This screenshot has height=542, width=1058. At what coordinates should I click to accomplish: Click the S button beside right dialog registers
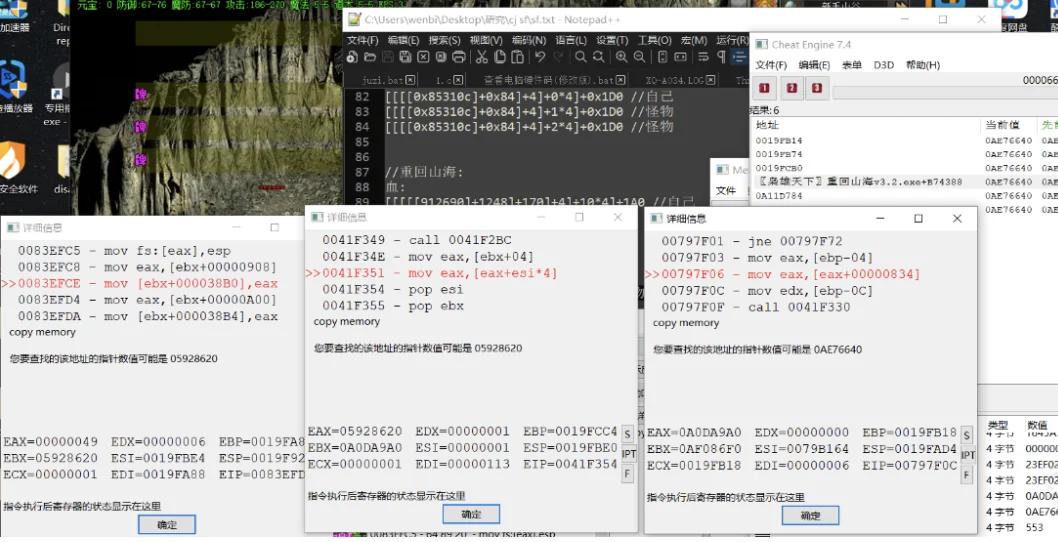pos(967,435)
